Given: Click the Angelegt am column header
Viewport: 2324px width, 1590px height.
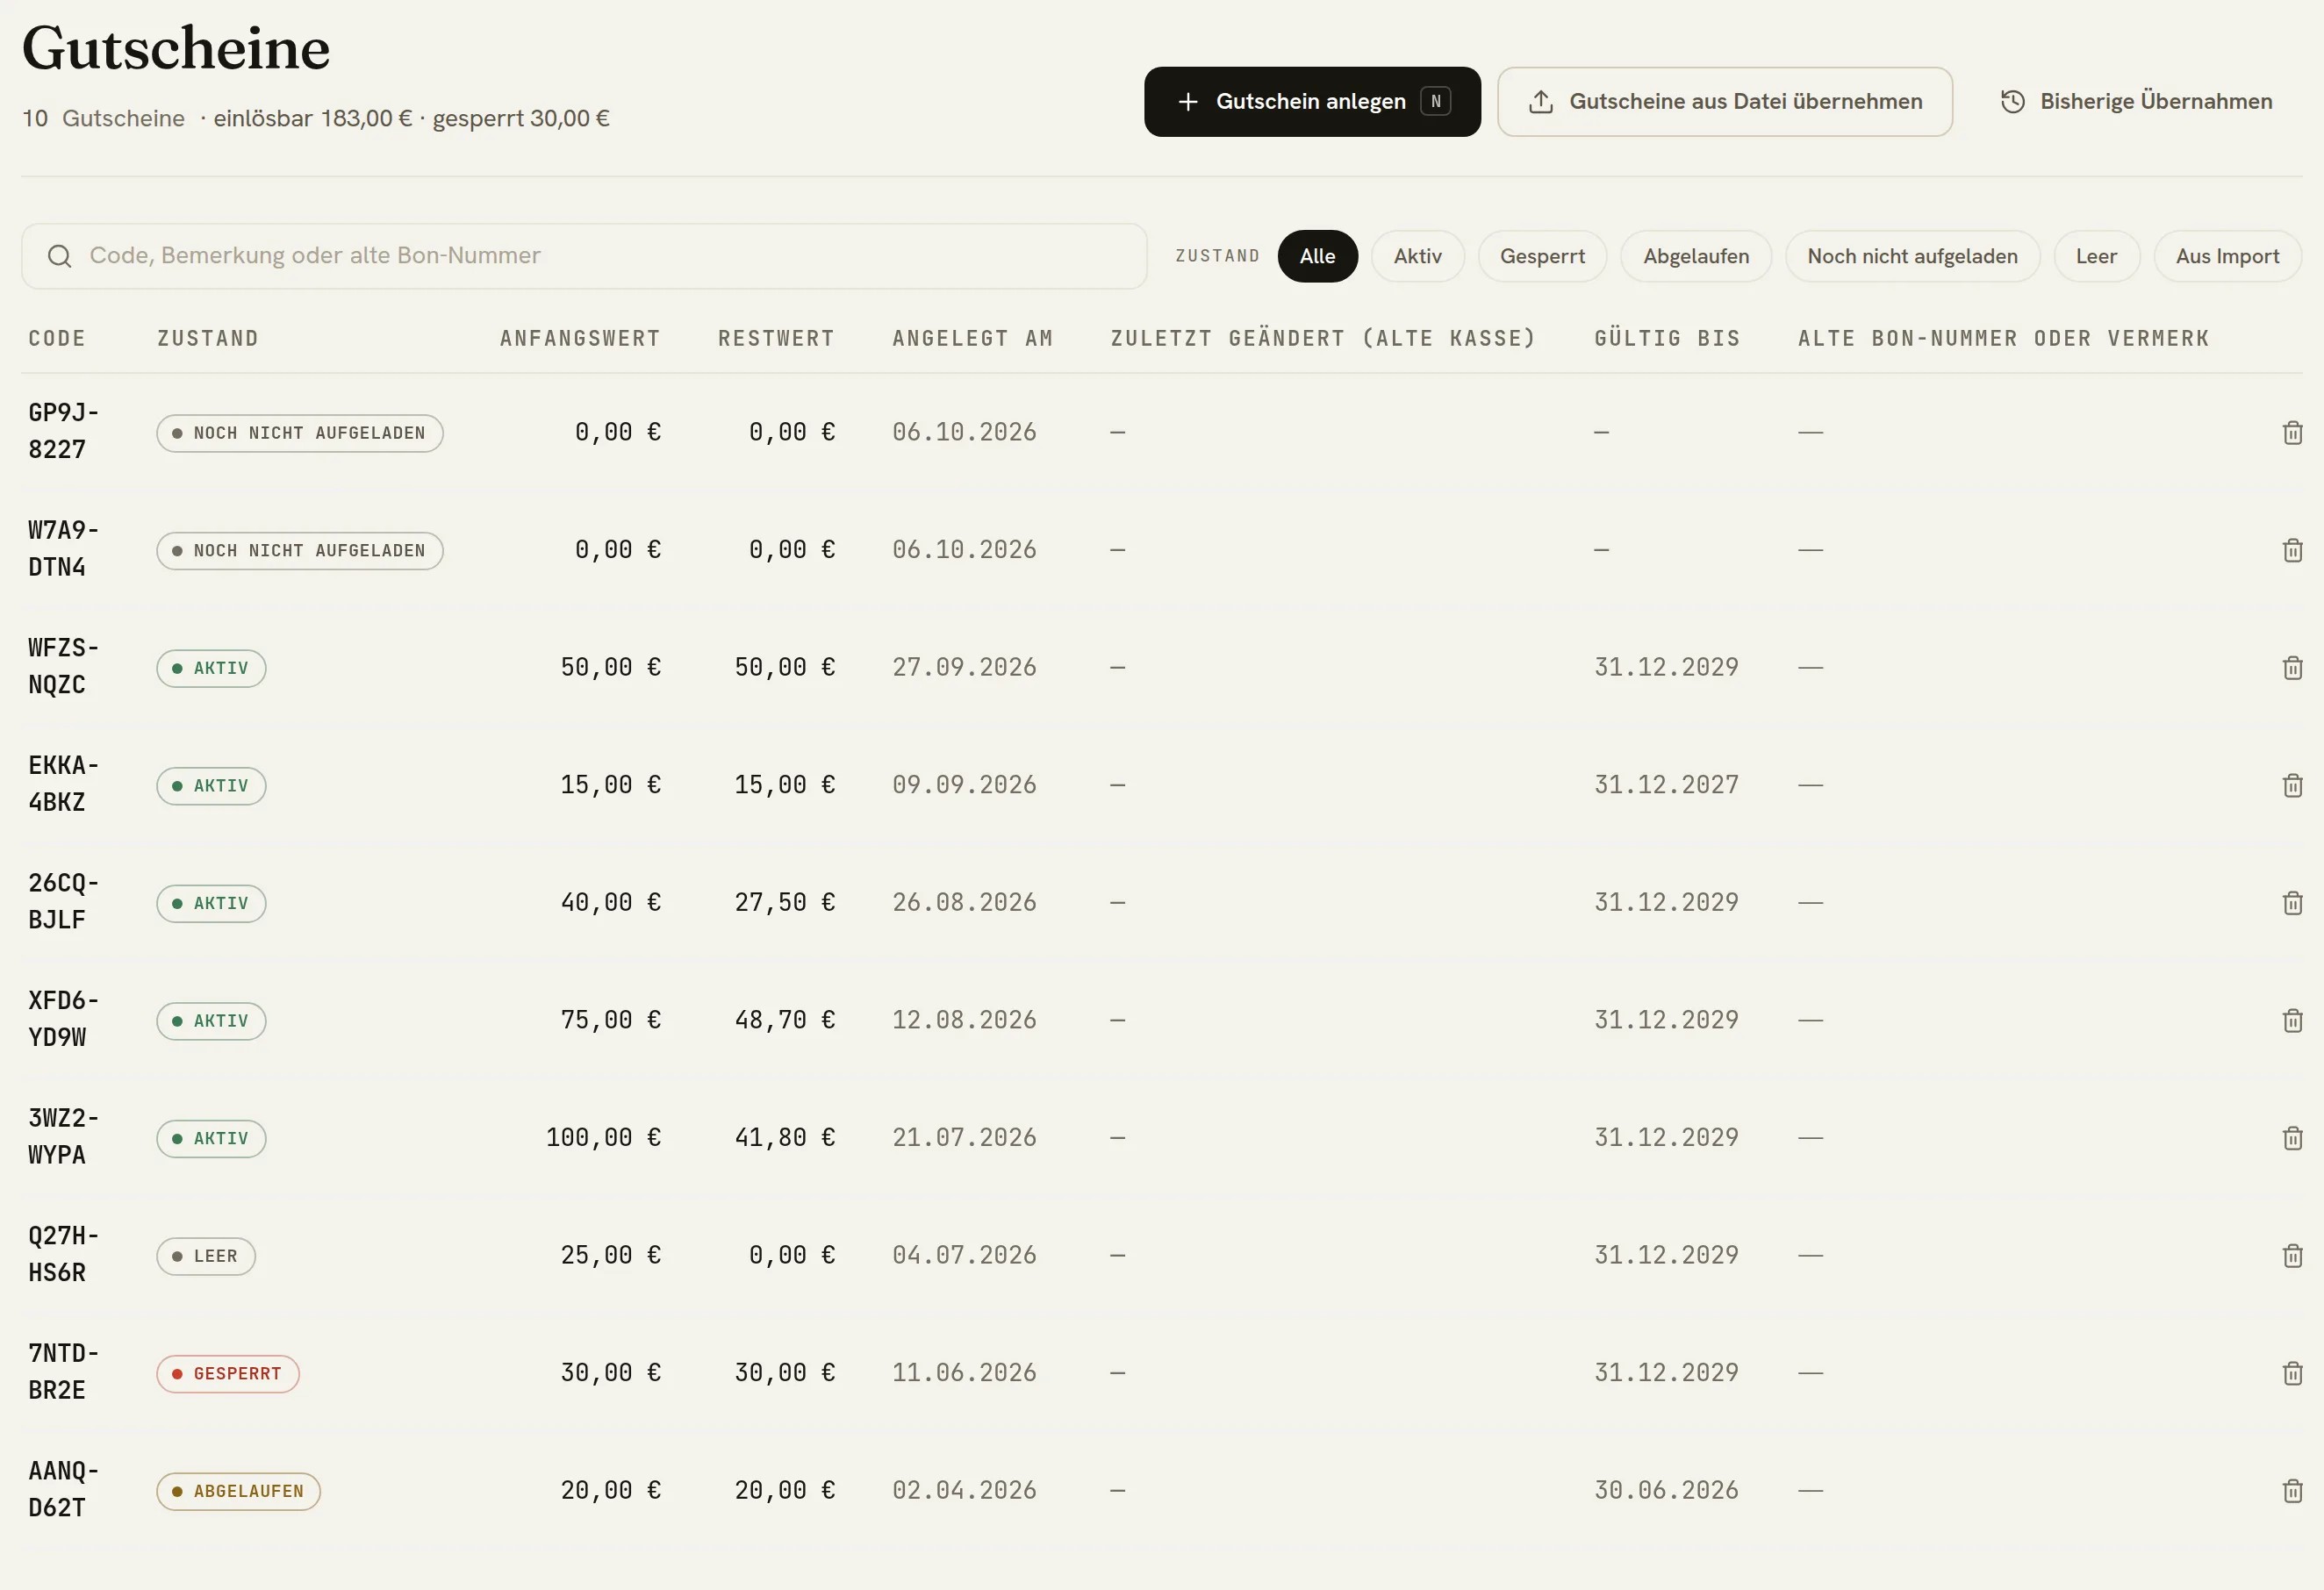Looking at the screenshot, I should pos(972,338).
